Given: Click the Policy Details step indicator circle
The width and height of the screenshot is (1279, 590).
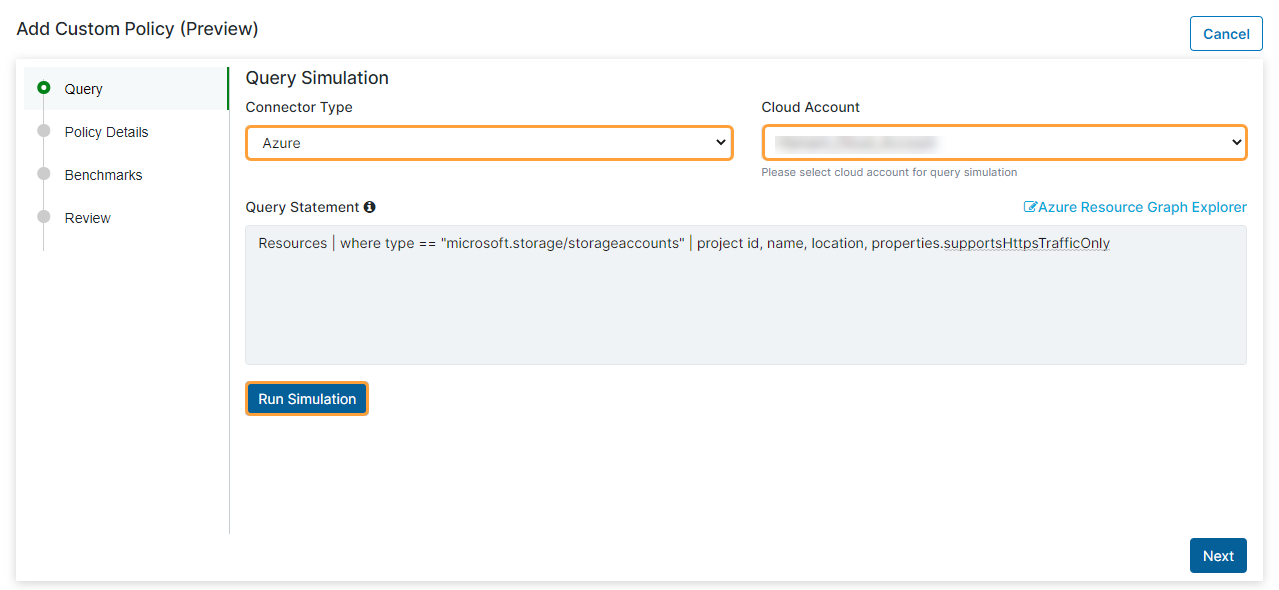Looking at the screenshot, I should click(x=42, y=131).
